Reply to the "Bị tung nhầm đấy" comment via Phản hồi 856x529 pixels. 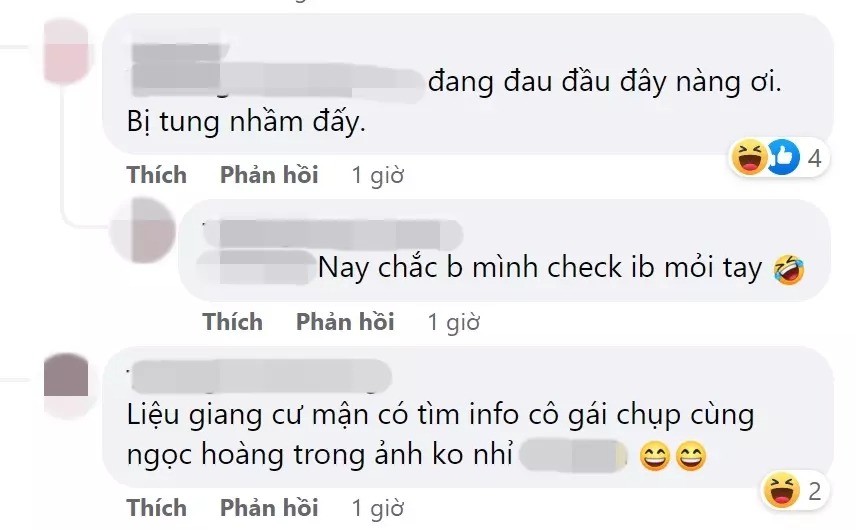point(269,175)
